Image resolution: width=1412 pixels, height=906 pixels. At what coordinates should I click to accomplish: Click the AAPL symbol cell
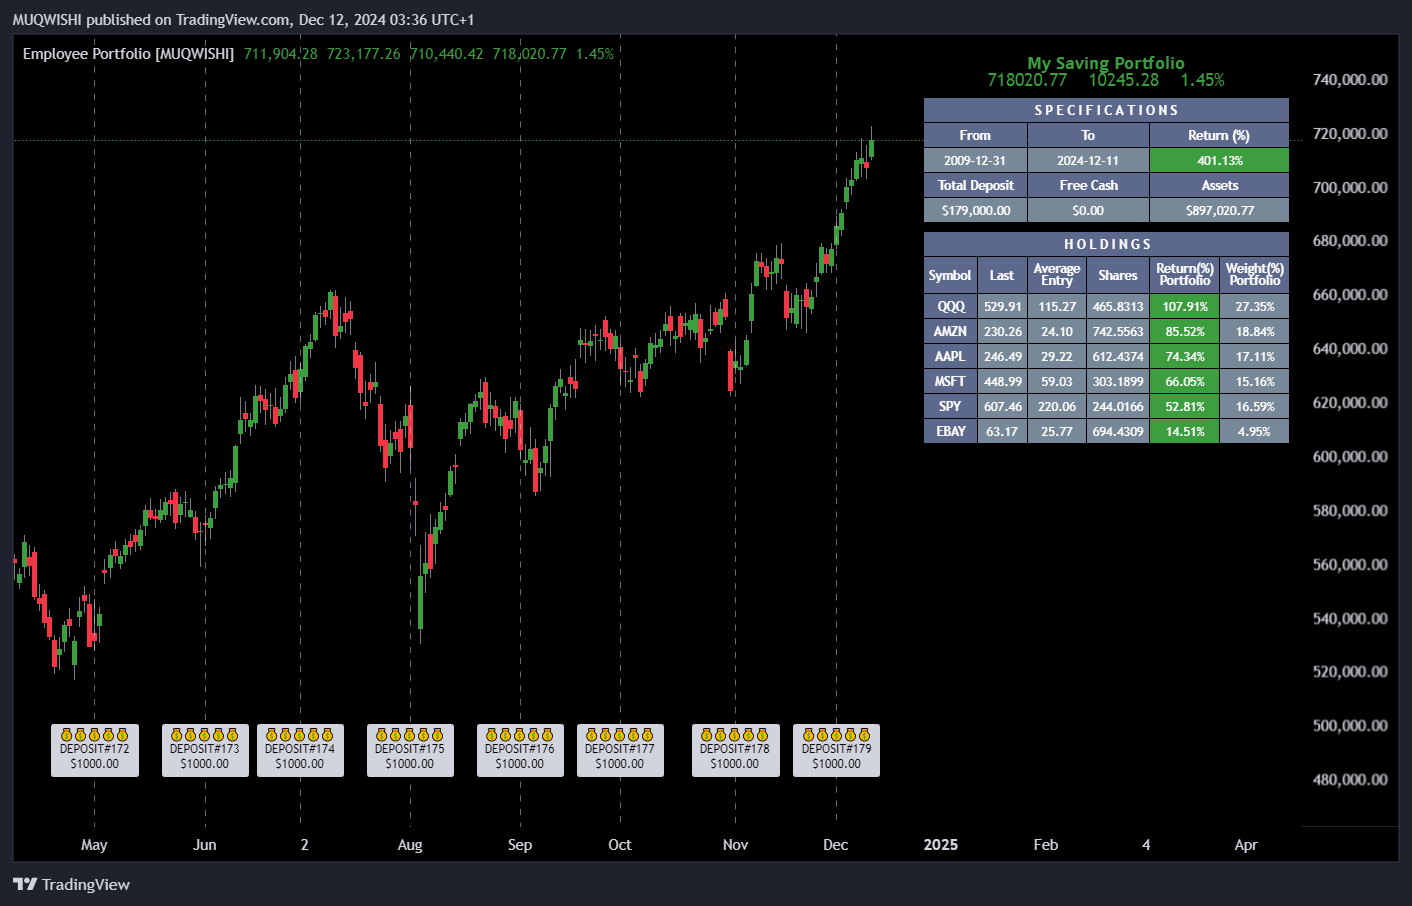coord(950,356)
